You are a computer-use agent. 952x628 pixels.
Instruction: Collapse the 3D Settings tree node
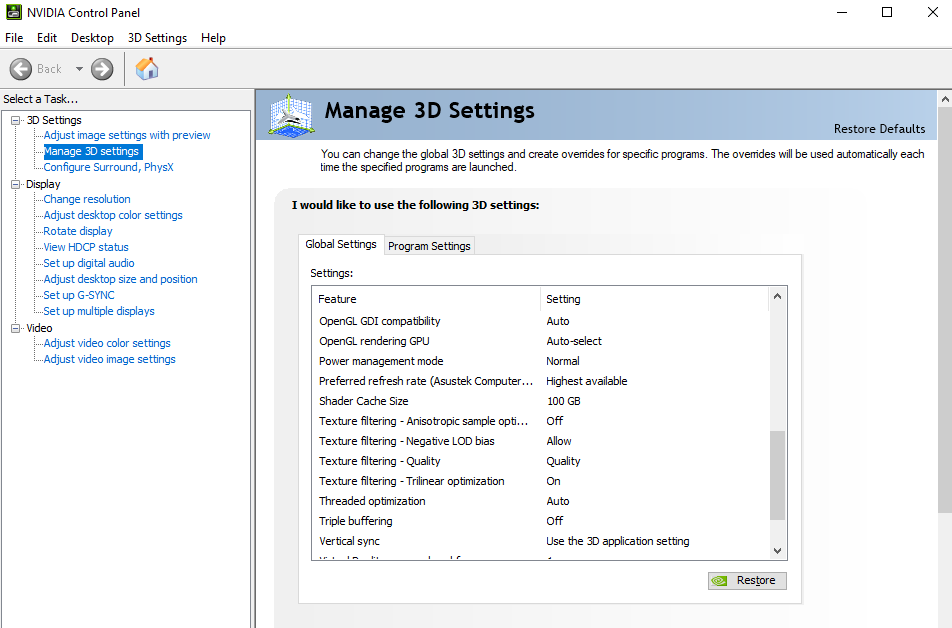point(16,120)
